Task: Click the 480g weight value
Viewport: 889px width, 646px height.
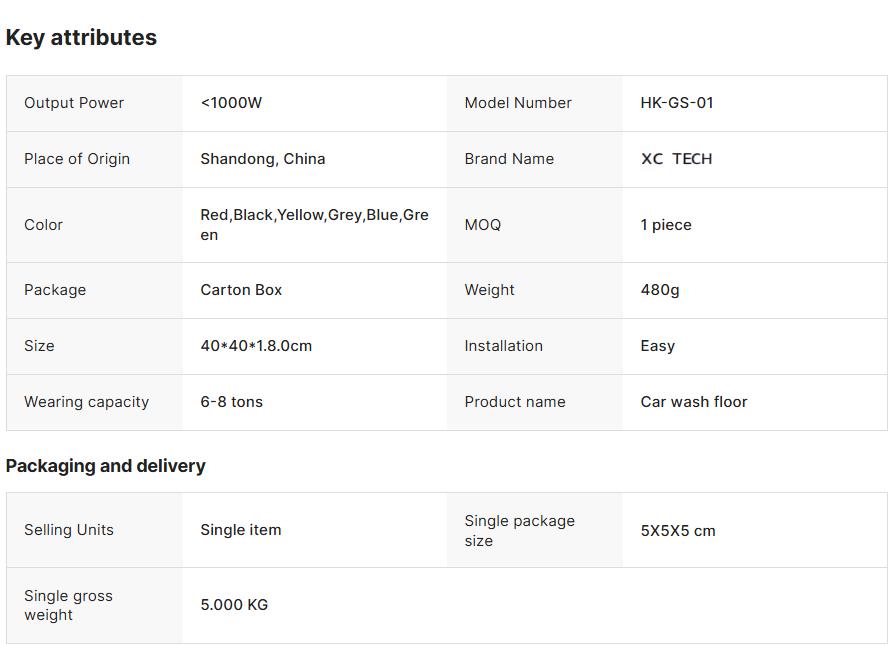Action: tap(660, 290)
